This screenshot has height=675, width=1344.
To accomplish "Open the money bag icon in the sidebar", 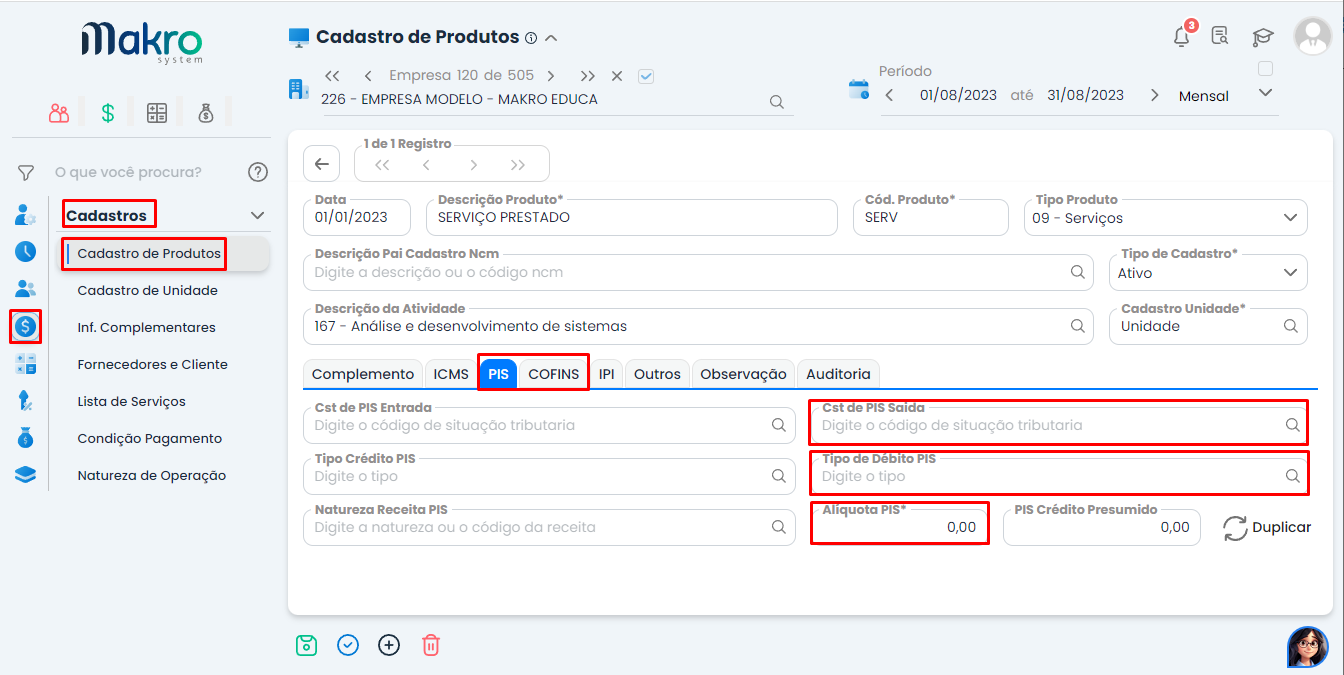I will 205,113.
